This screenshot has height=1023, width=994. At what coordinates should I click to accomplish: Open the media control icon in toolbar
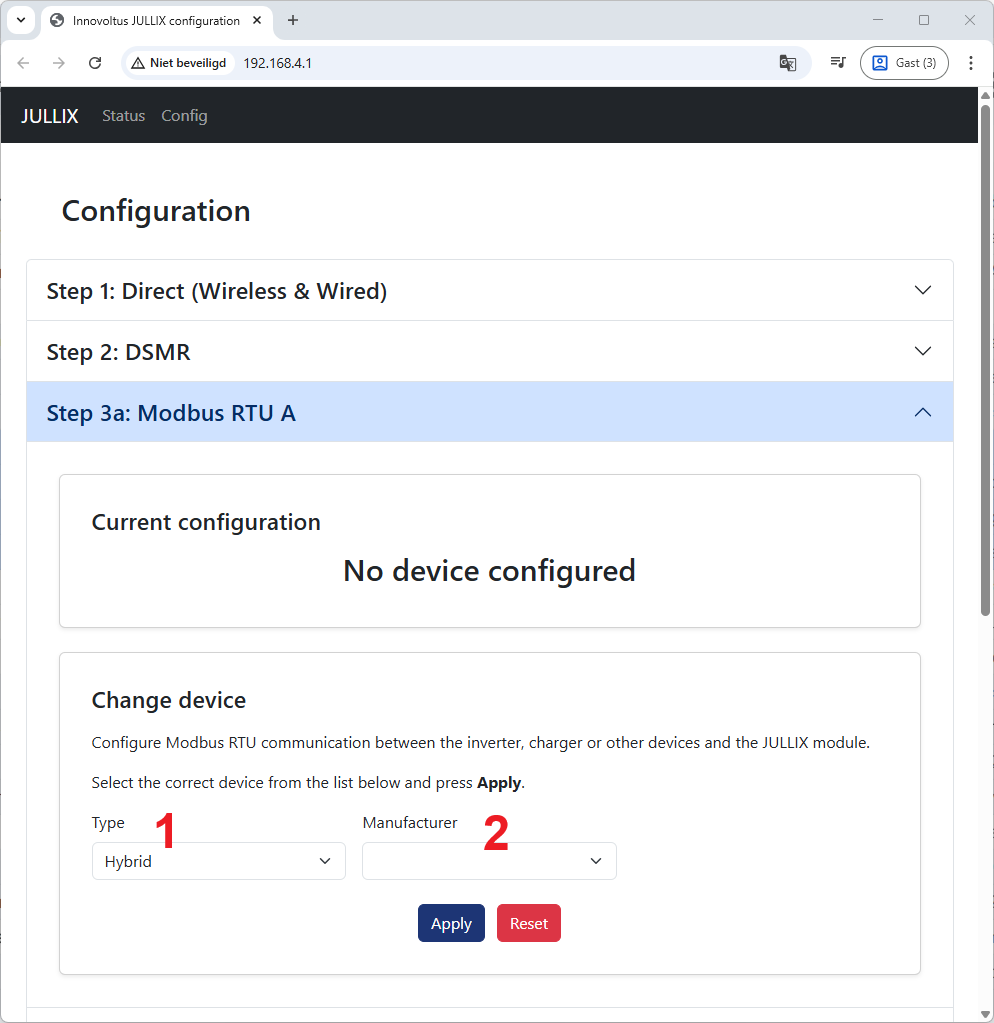pyautogui.click(x=837, y=63)
